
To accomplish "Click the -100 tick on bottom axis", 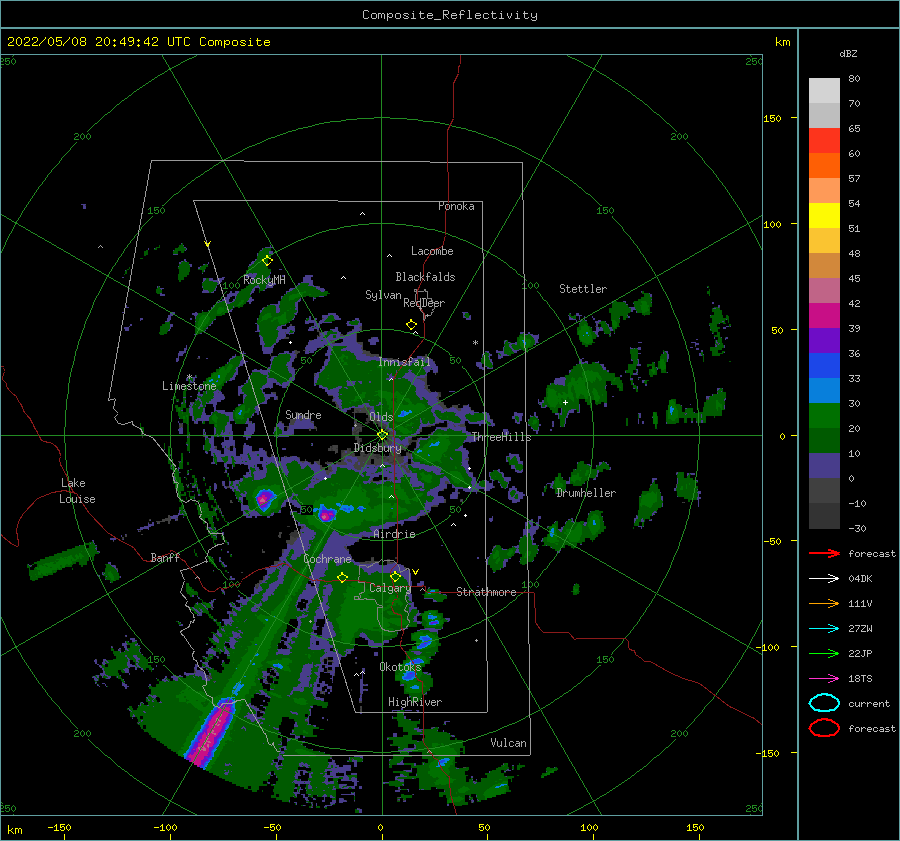I will [165, 827].
